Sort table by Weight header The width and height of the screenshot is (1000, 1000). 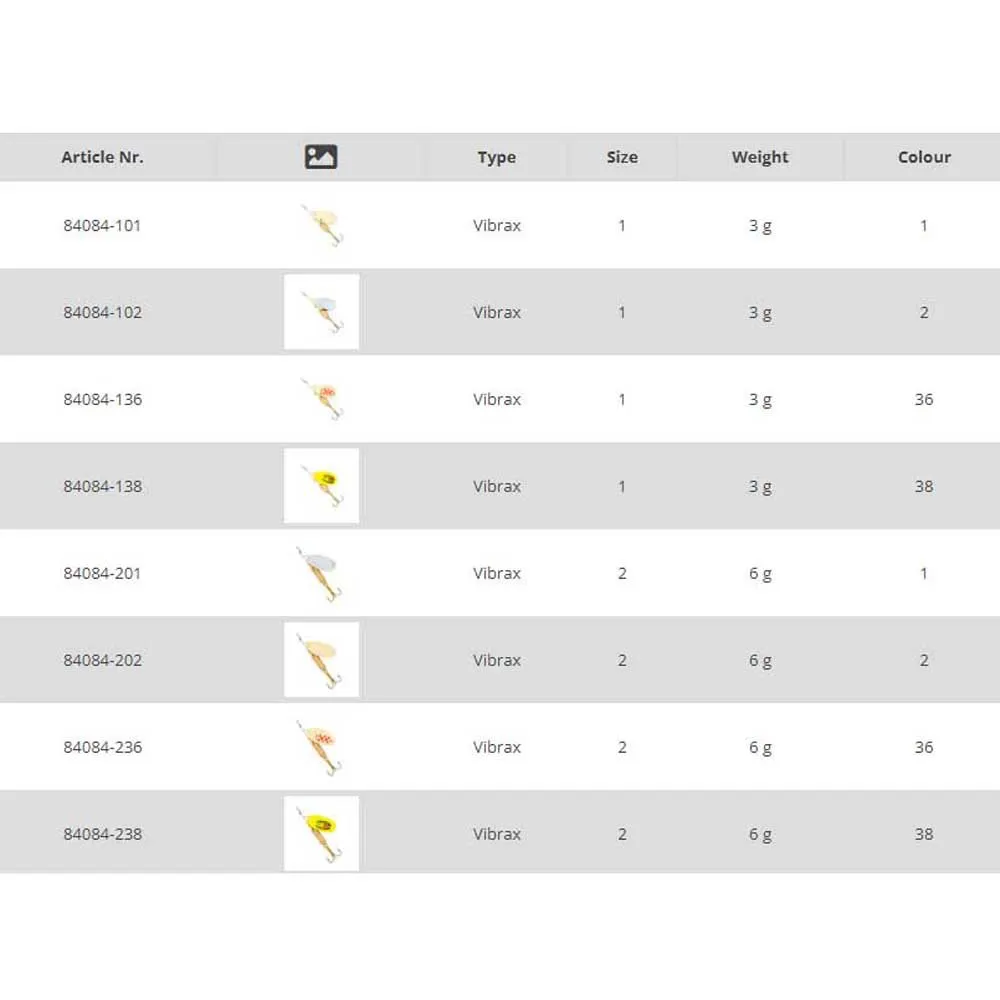760,157
